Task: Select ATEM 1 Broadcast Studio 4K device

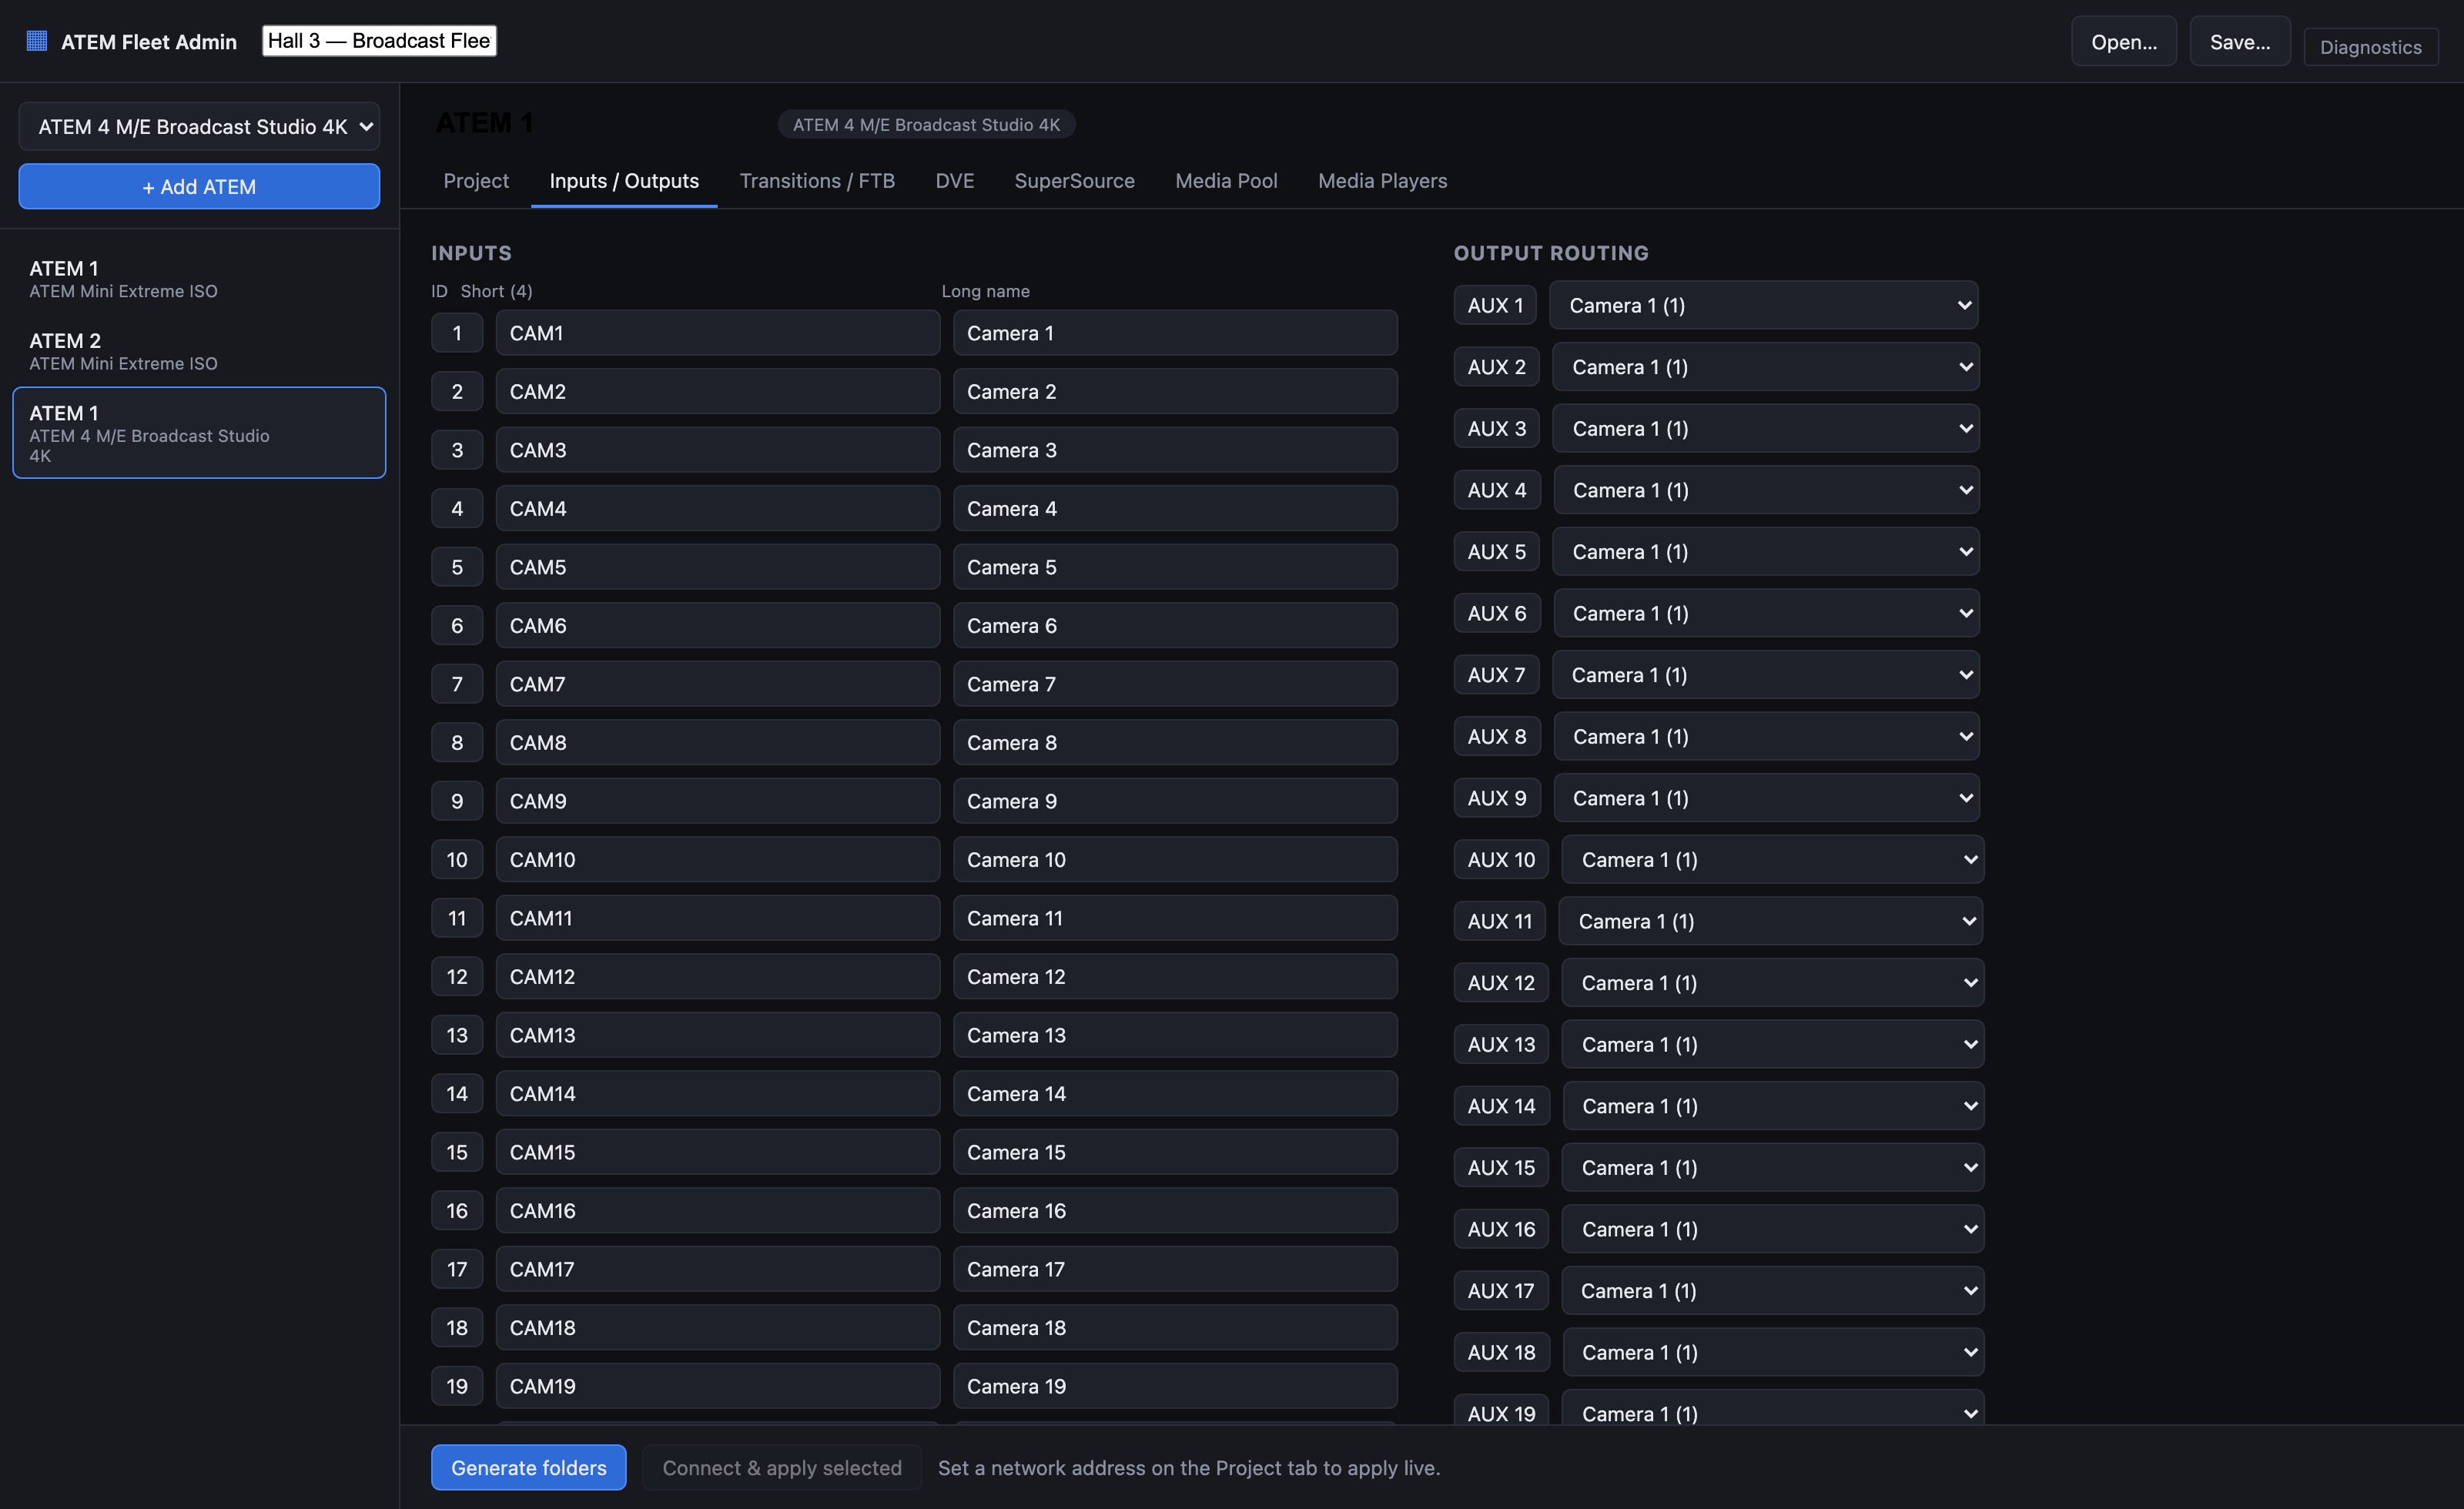Action: click(199, 433)
